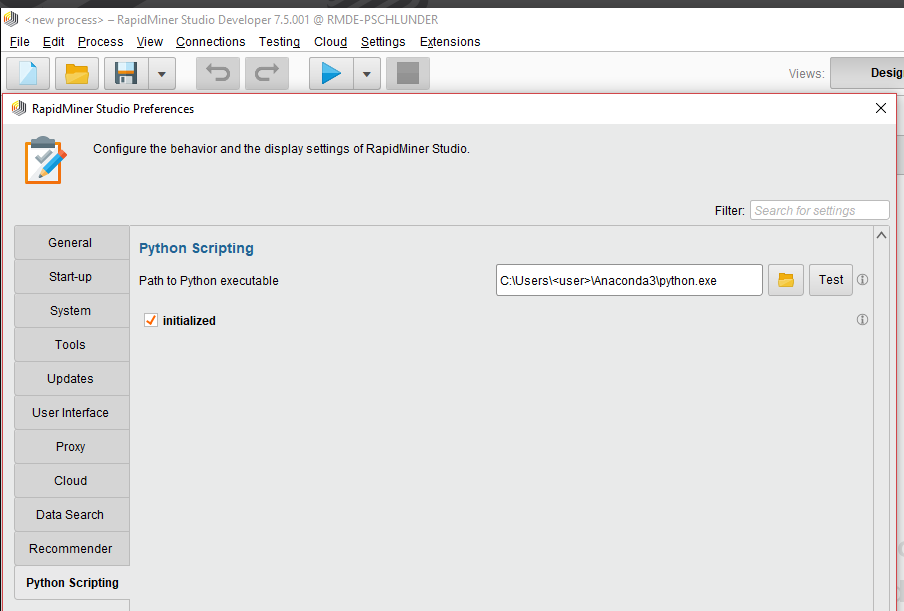This screenshot has height=611, width=904.
Task: Select the General preferences tab
Action: [71, 243]
